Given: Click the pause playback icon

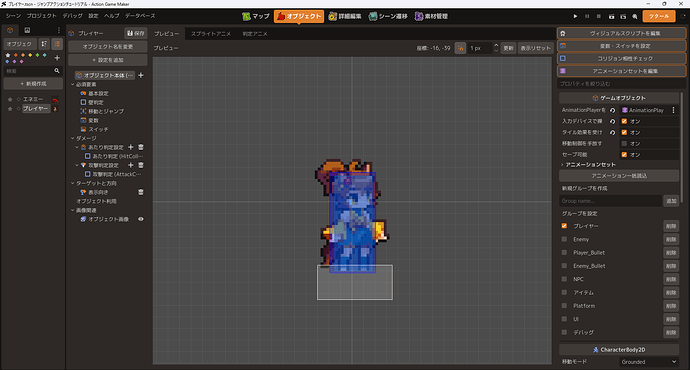Looking at the screenshot, I should [x=587, y=16].
